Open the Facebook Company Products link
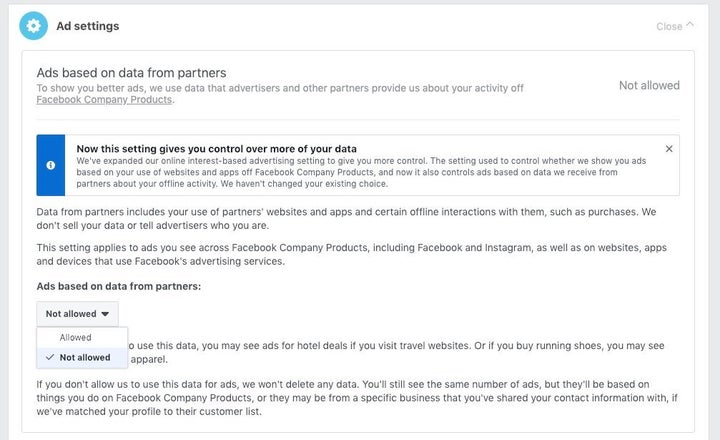This screenshot has height=440, width=720. coord(104,100)
